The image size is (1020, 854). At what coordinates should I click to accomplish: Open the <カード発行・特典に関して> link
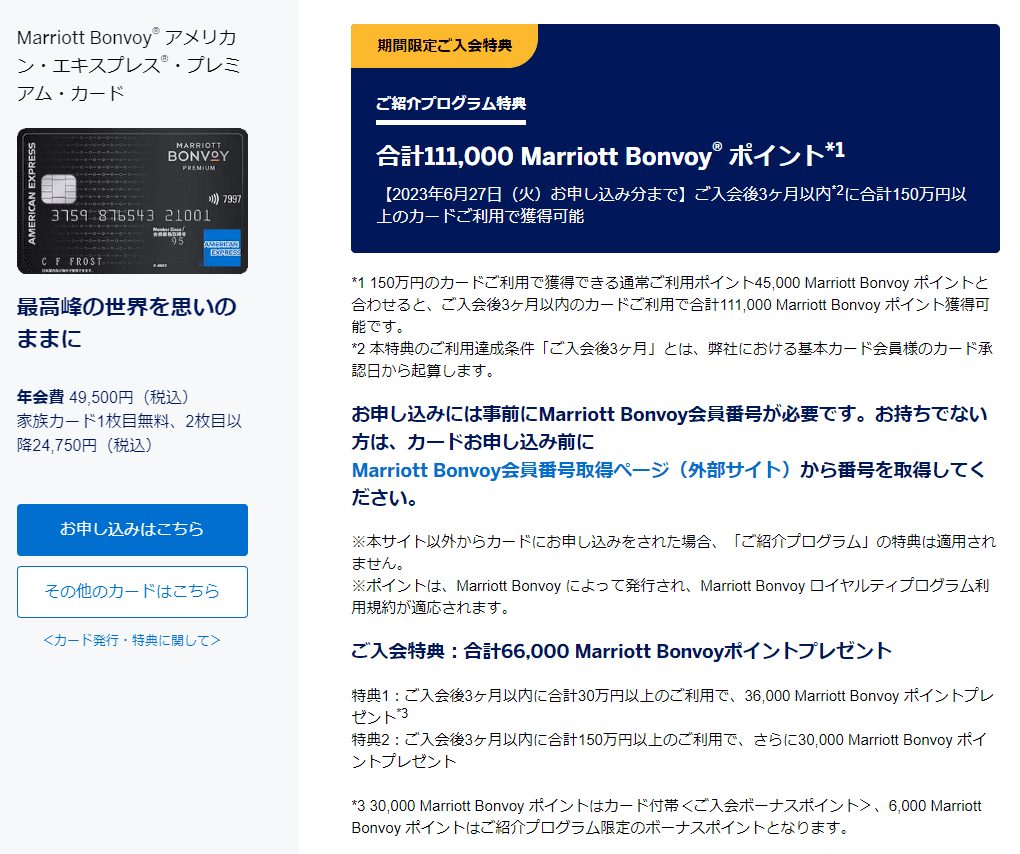click(x=132, y=641)
